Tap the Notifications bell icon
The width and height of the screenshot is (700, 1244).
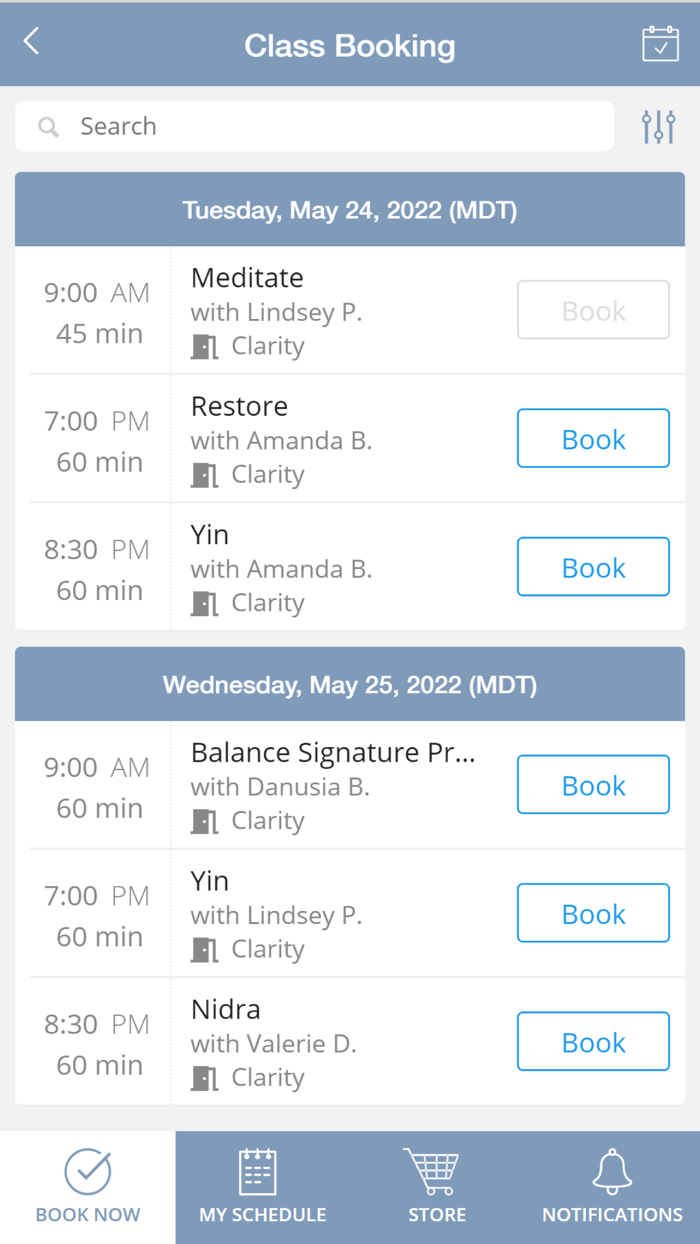tap(612, 1172)
